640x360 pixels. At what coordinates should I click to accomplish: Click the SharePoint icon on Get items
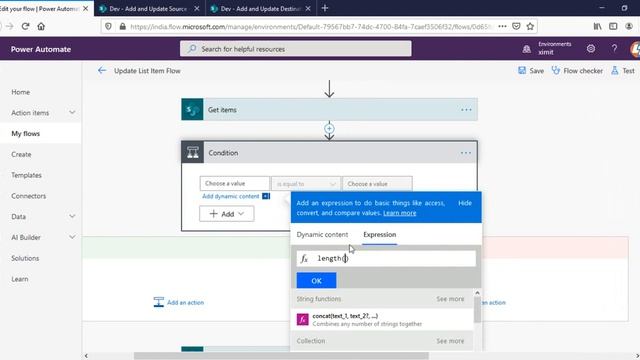click(192, 109)
